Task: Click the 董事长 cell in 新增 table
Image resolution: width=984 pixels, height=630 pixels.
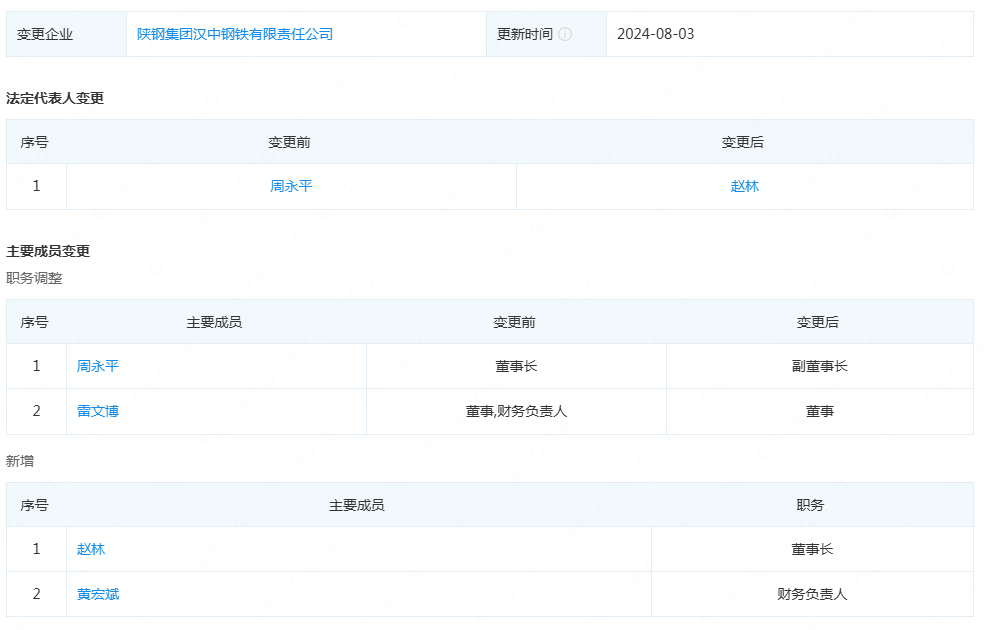Action: click(x=811, y=549)
